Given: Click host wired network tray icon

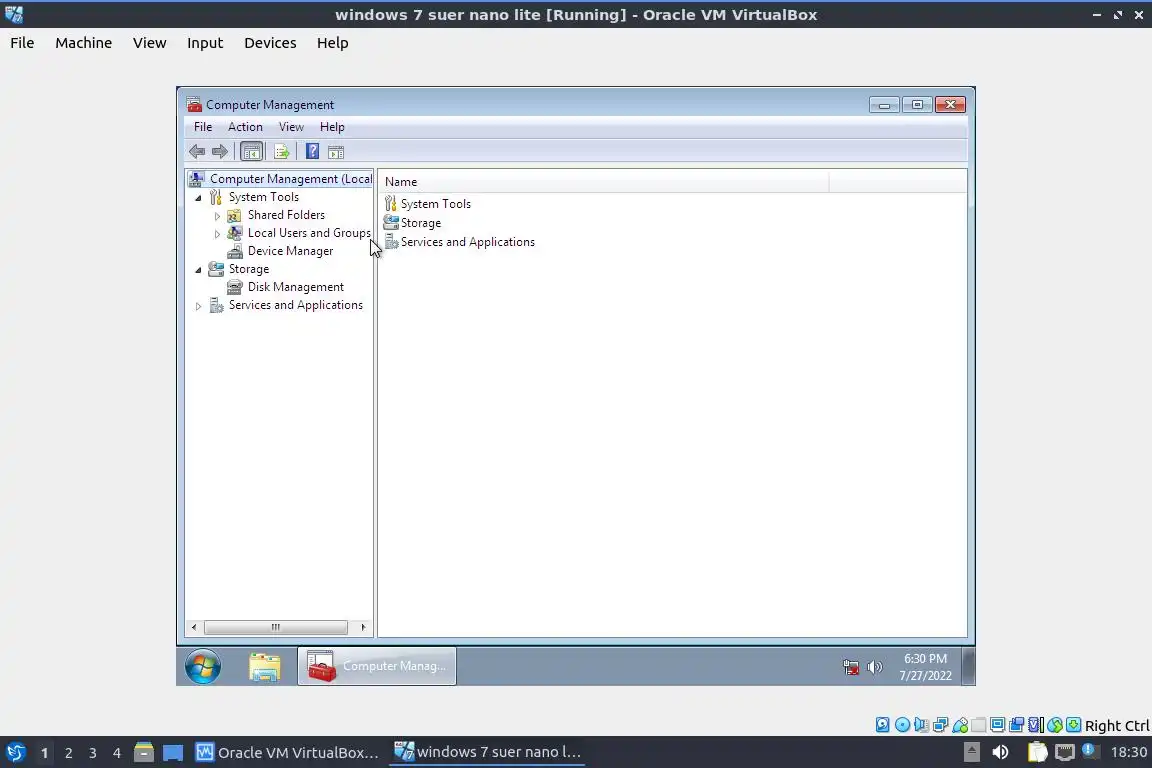Looking at the screenshot, I should tap(1065, 752).
